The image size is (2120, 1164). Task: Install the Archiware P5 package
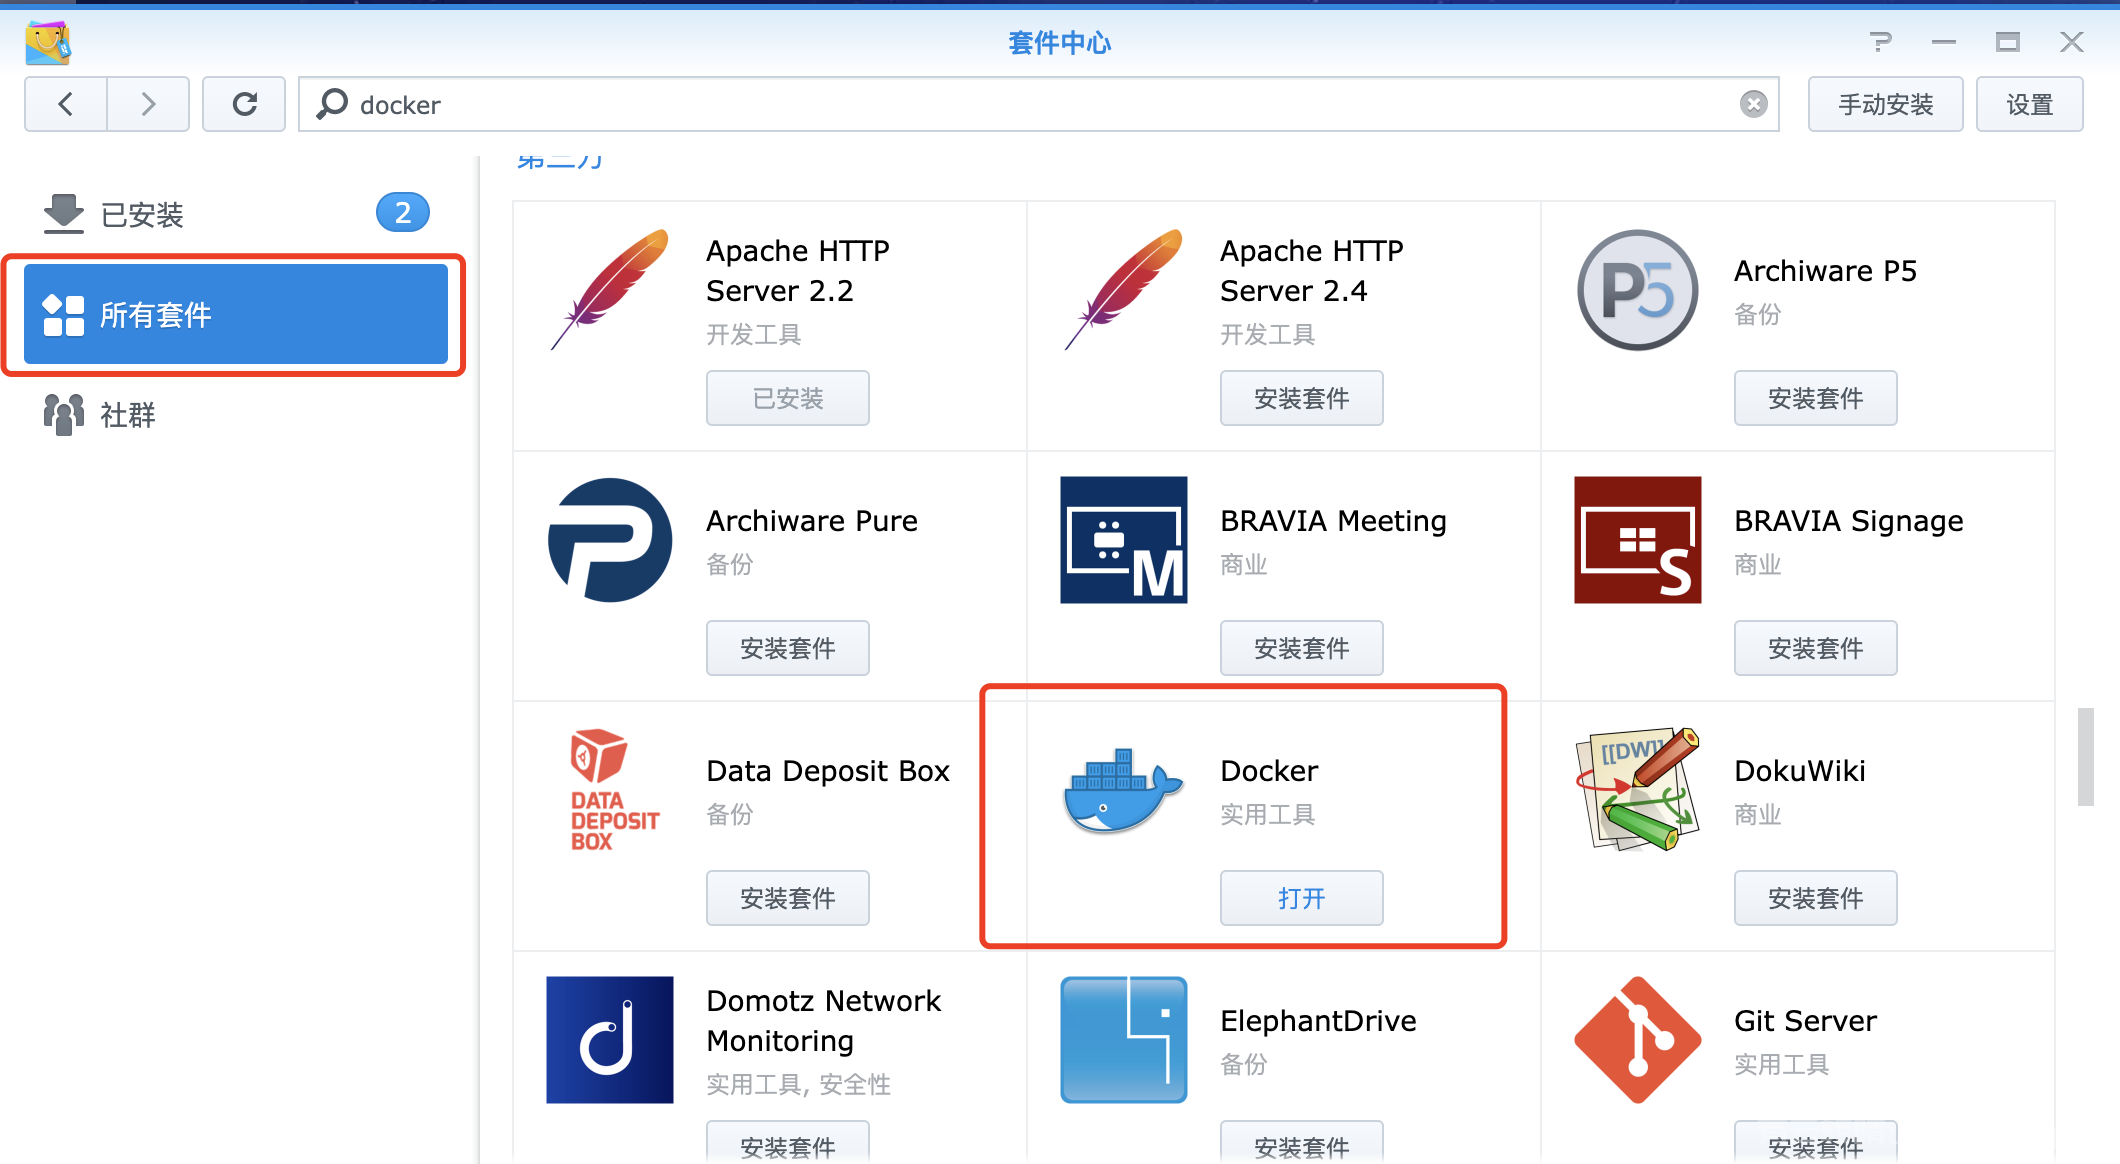pos(1816,398)
